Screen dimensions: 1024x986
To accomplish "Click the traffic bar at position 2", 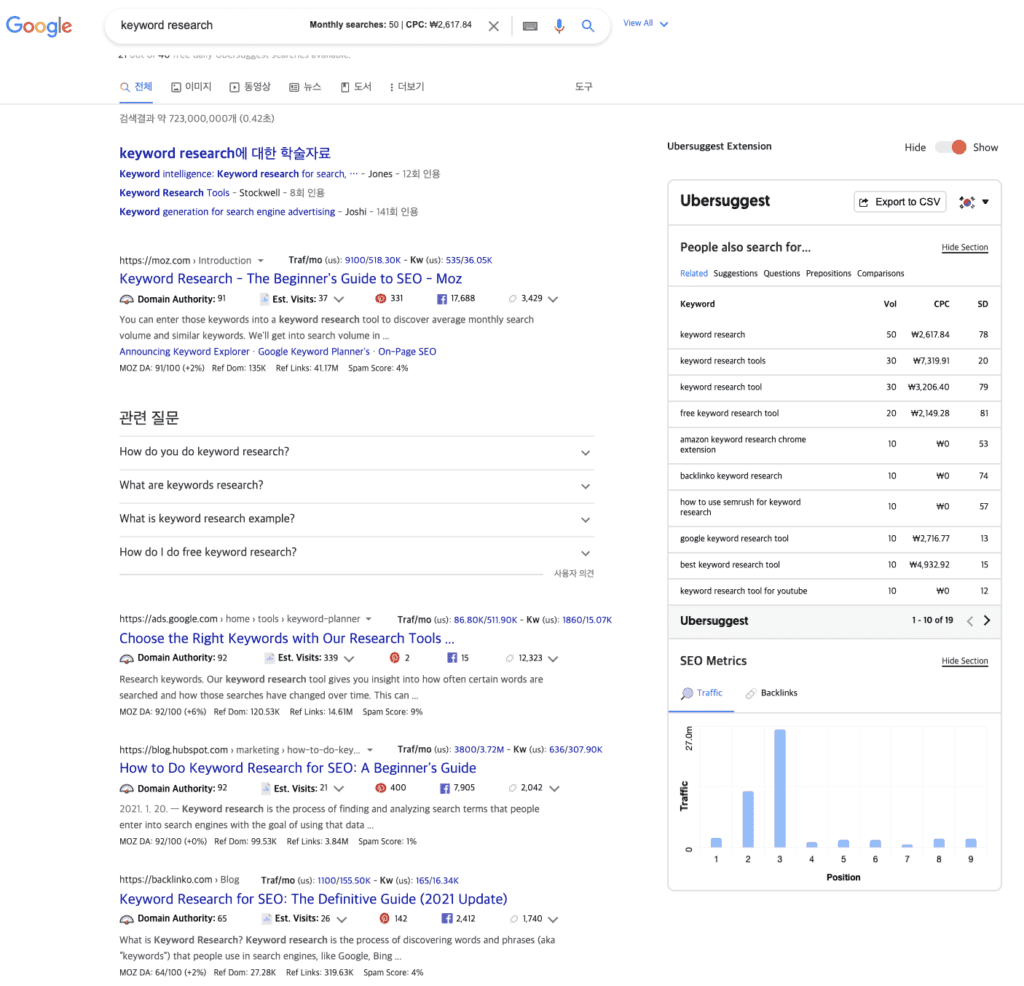I will 748,819.
